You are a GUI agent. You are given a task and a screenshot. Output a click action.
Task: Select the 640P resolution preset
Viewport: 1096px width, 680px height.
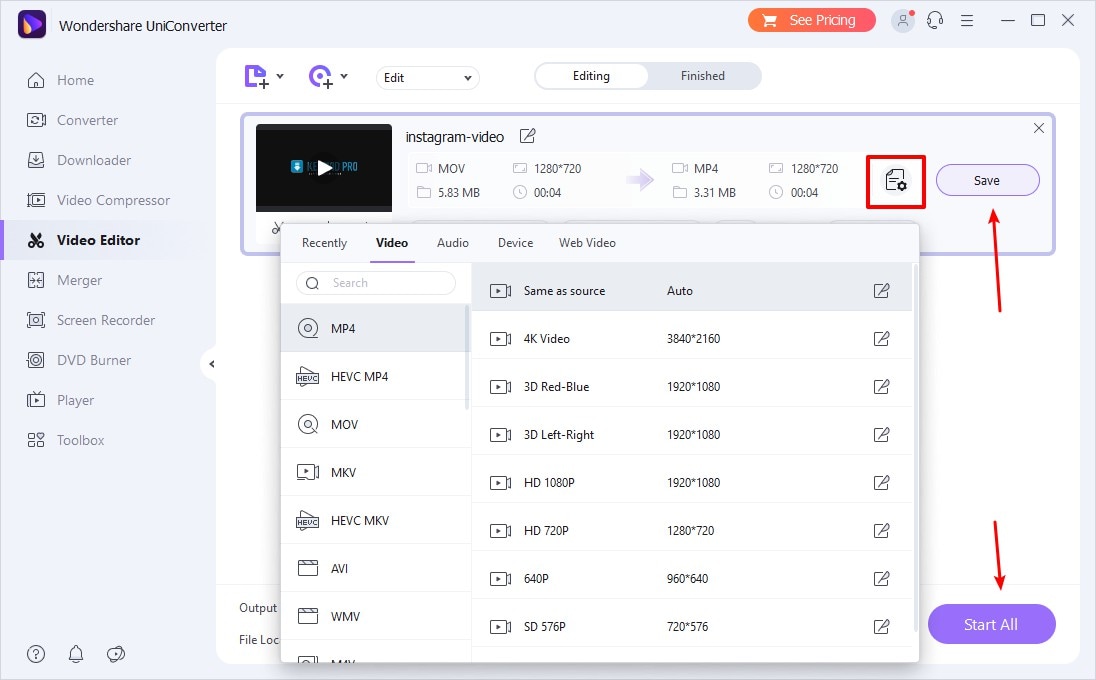click(692, 579)
